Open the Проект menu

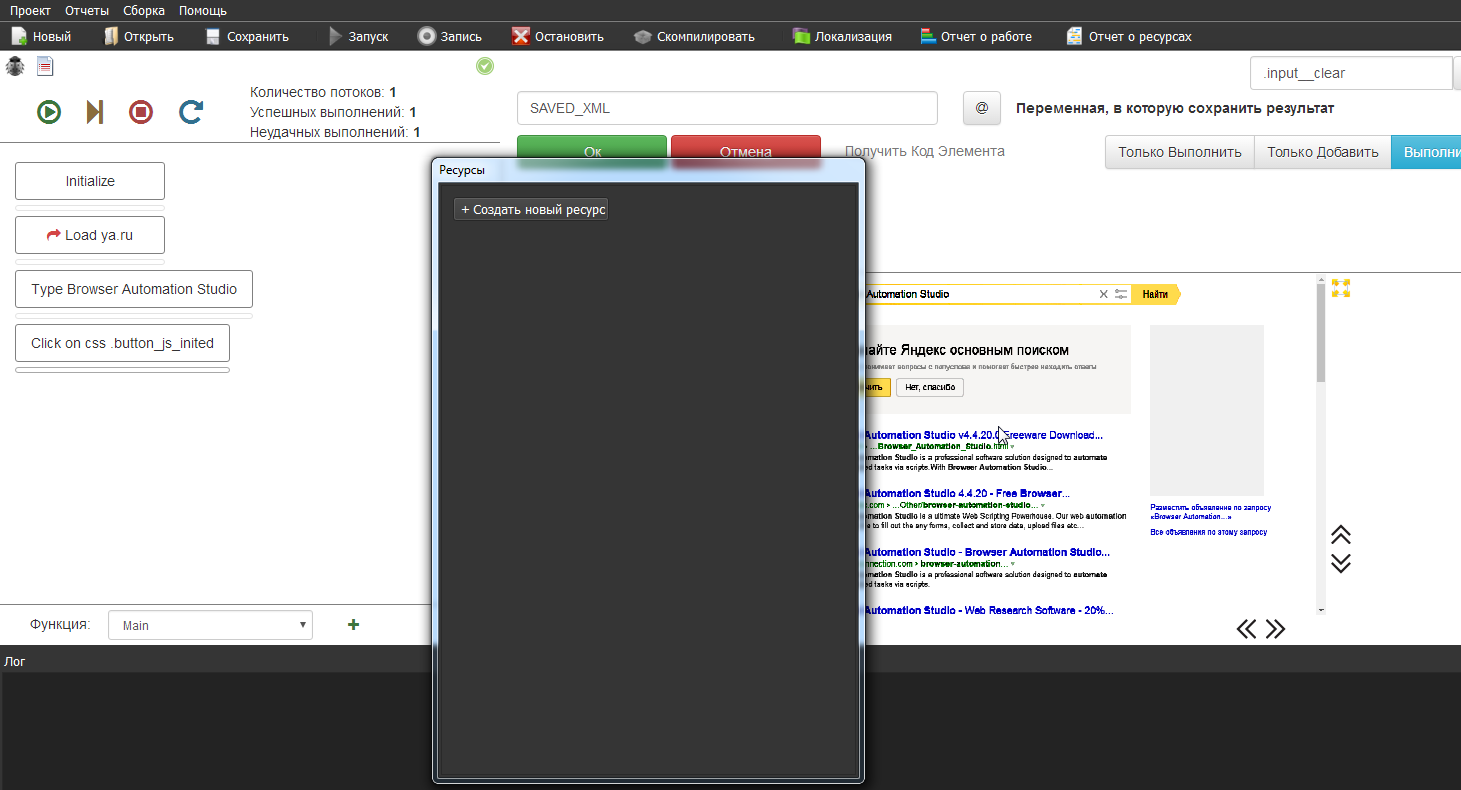[30, 10]
